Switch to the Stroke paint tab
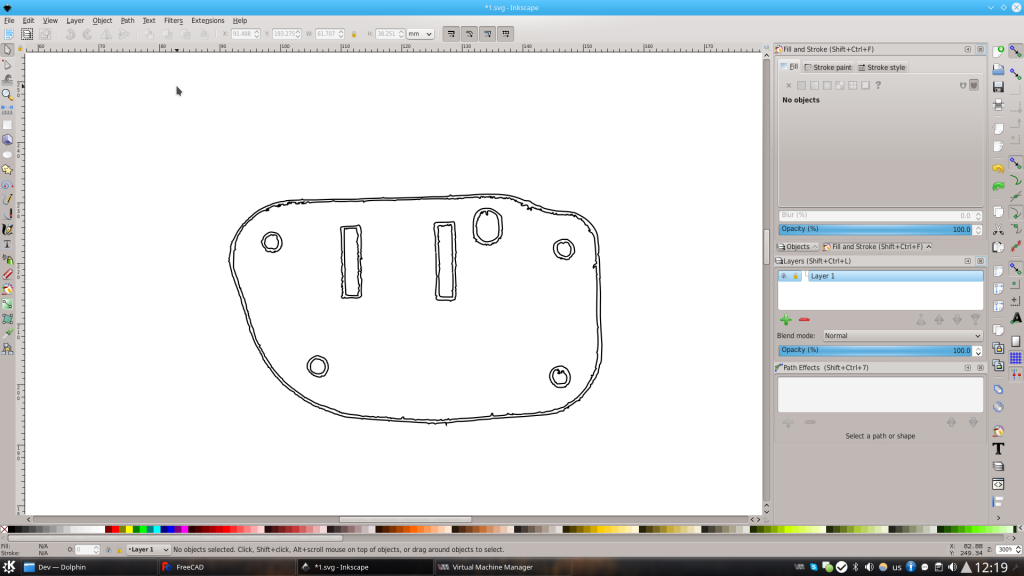The height and width of the screenshot is (576, 1024). coord(831,67)
